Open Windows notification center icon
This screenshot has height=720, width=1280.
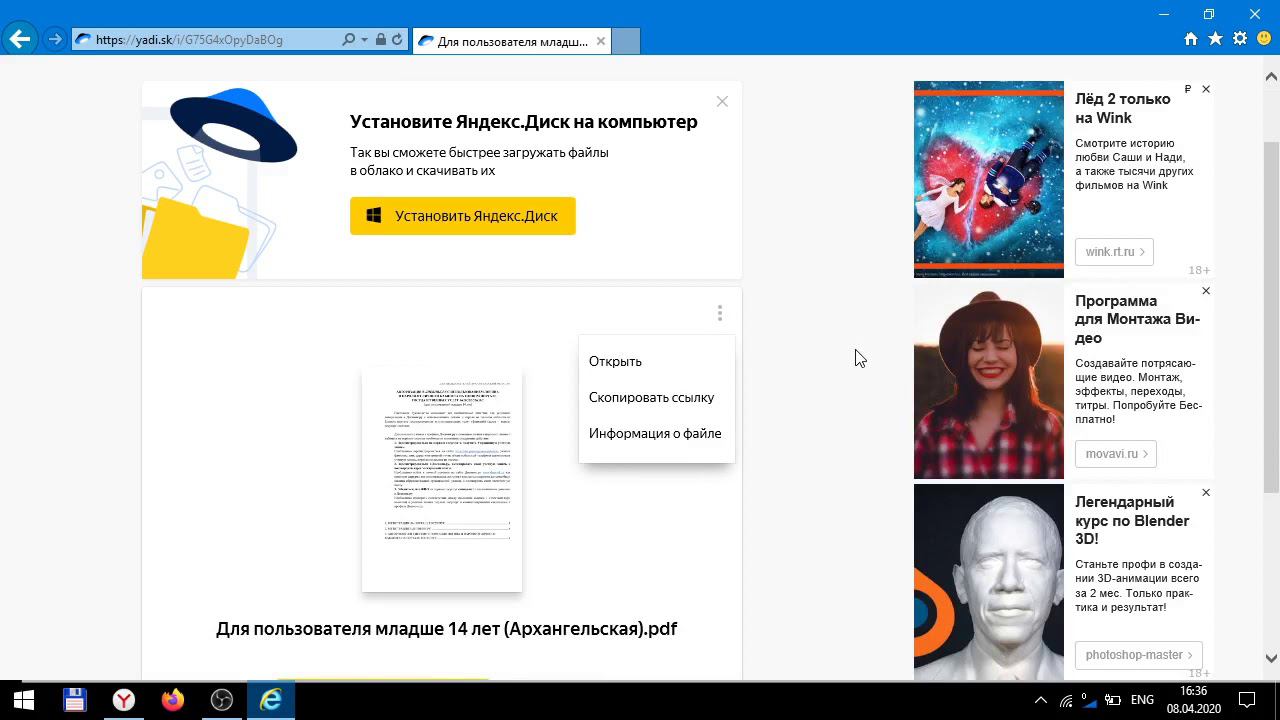(1248, 701)
